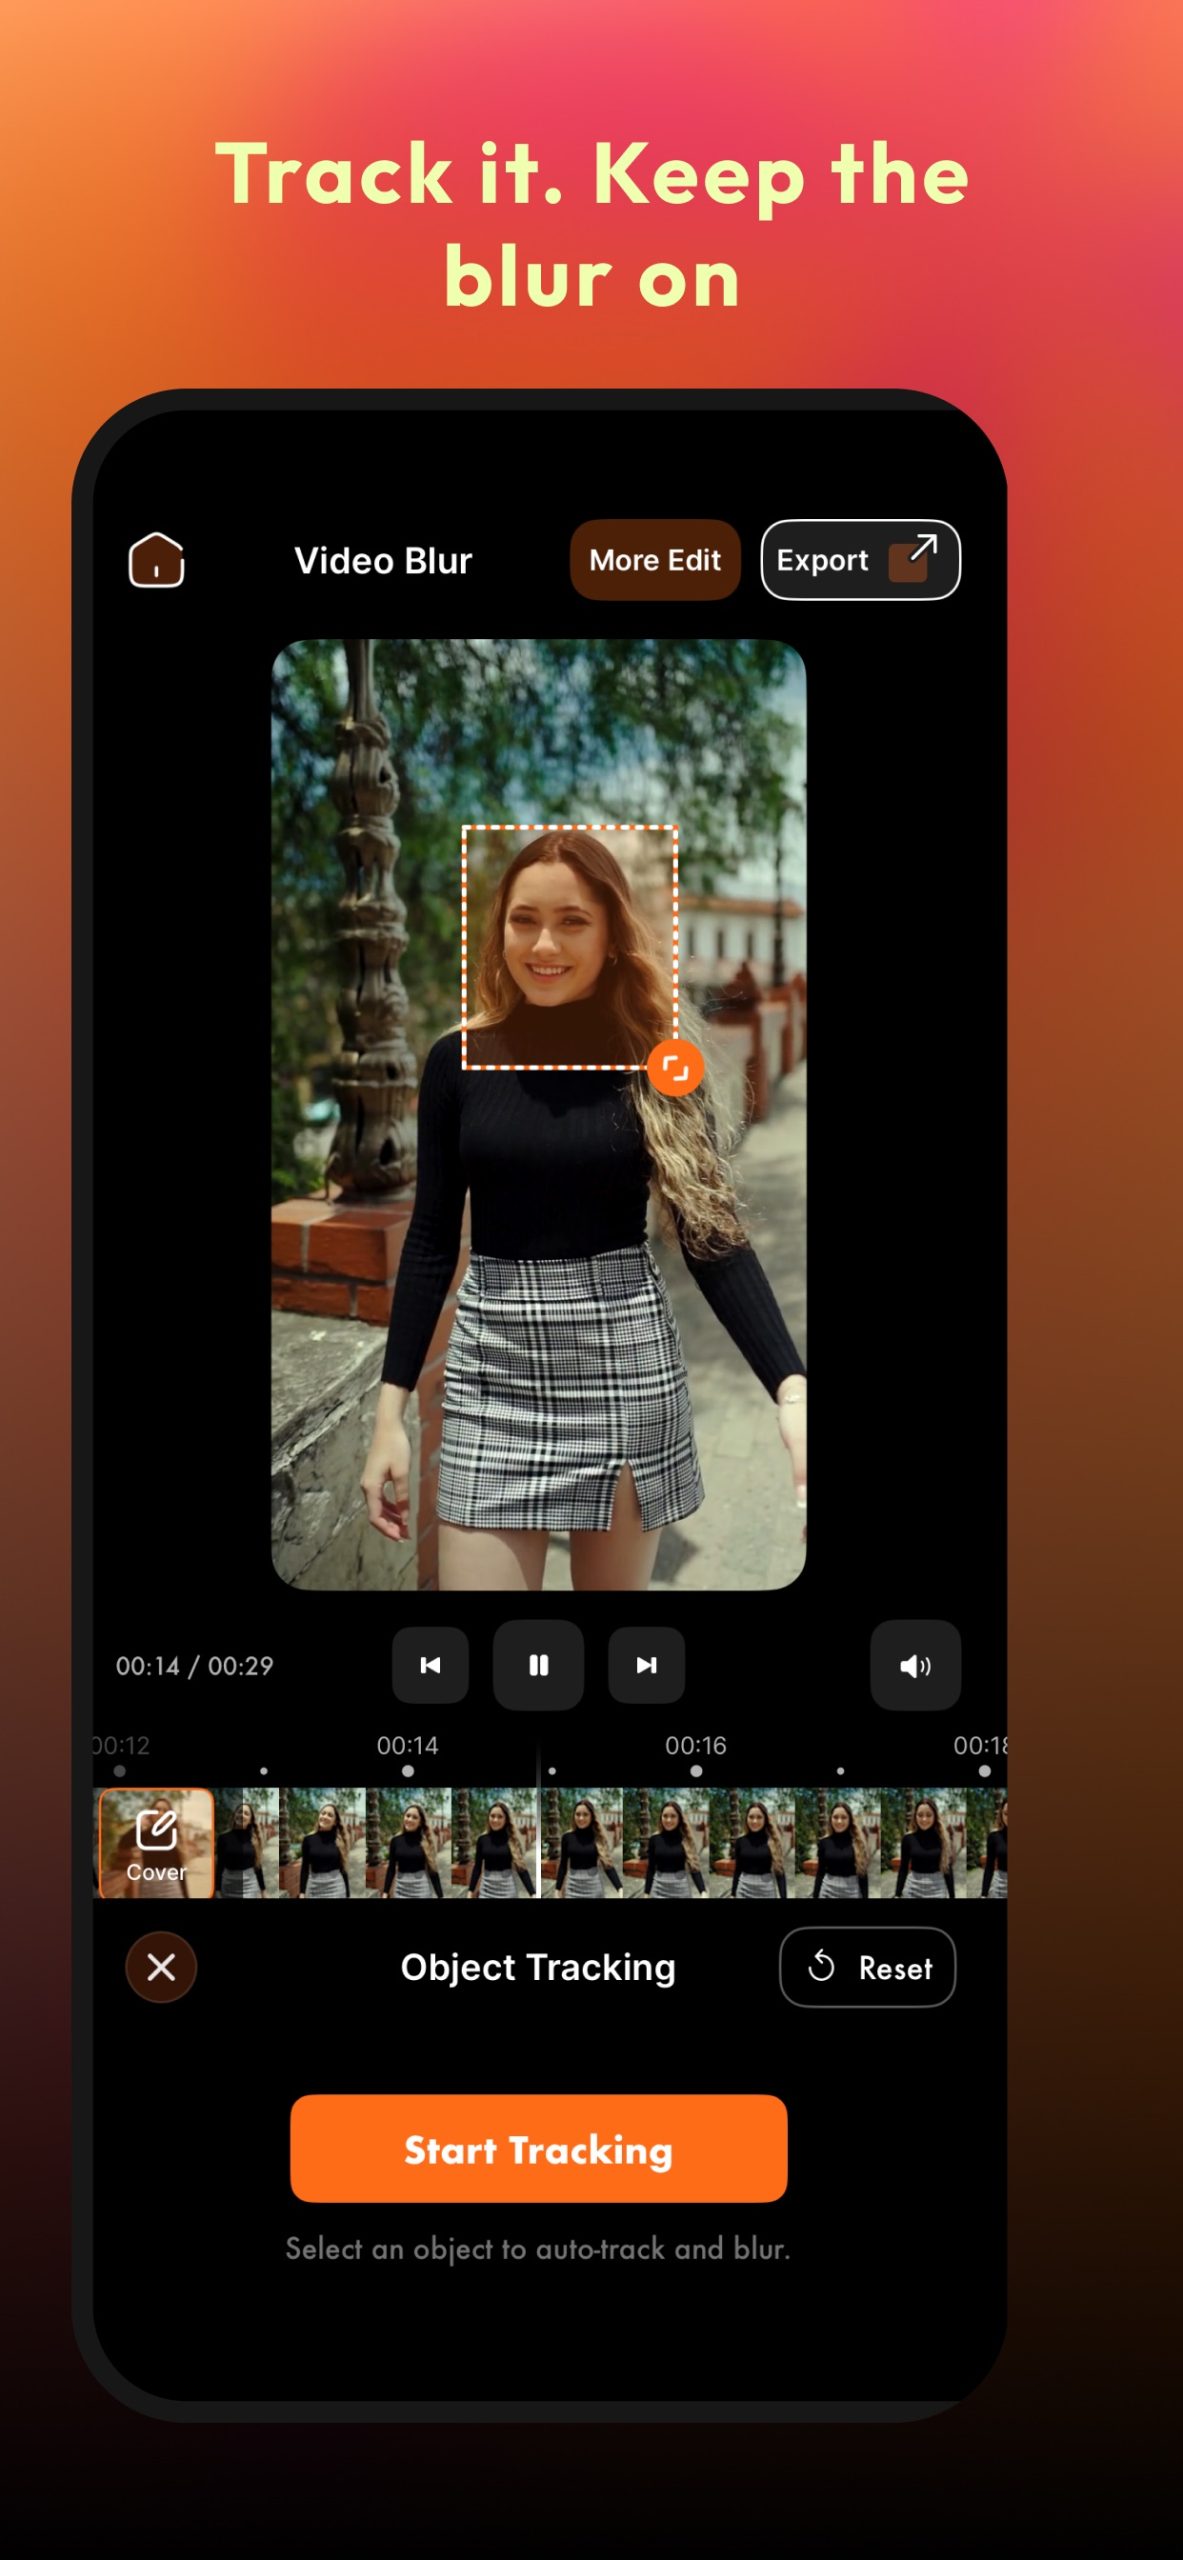Image resolution: width=1183 pixels, height=2560 pixels.
Task: Skip to the previous frame
Action: [430, 1665]
